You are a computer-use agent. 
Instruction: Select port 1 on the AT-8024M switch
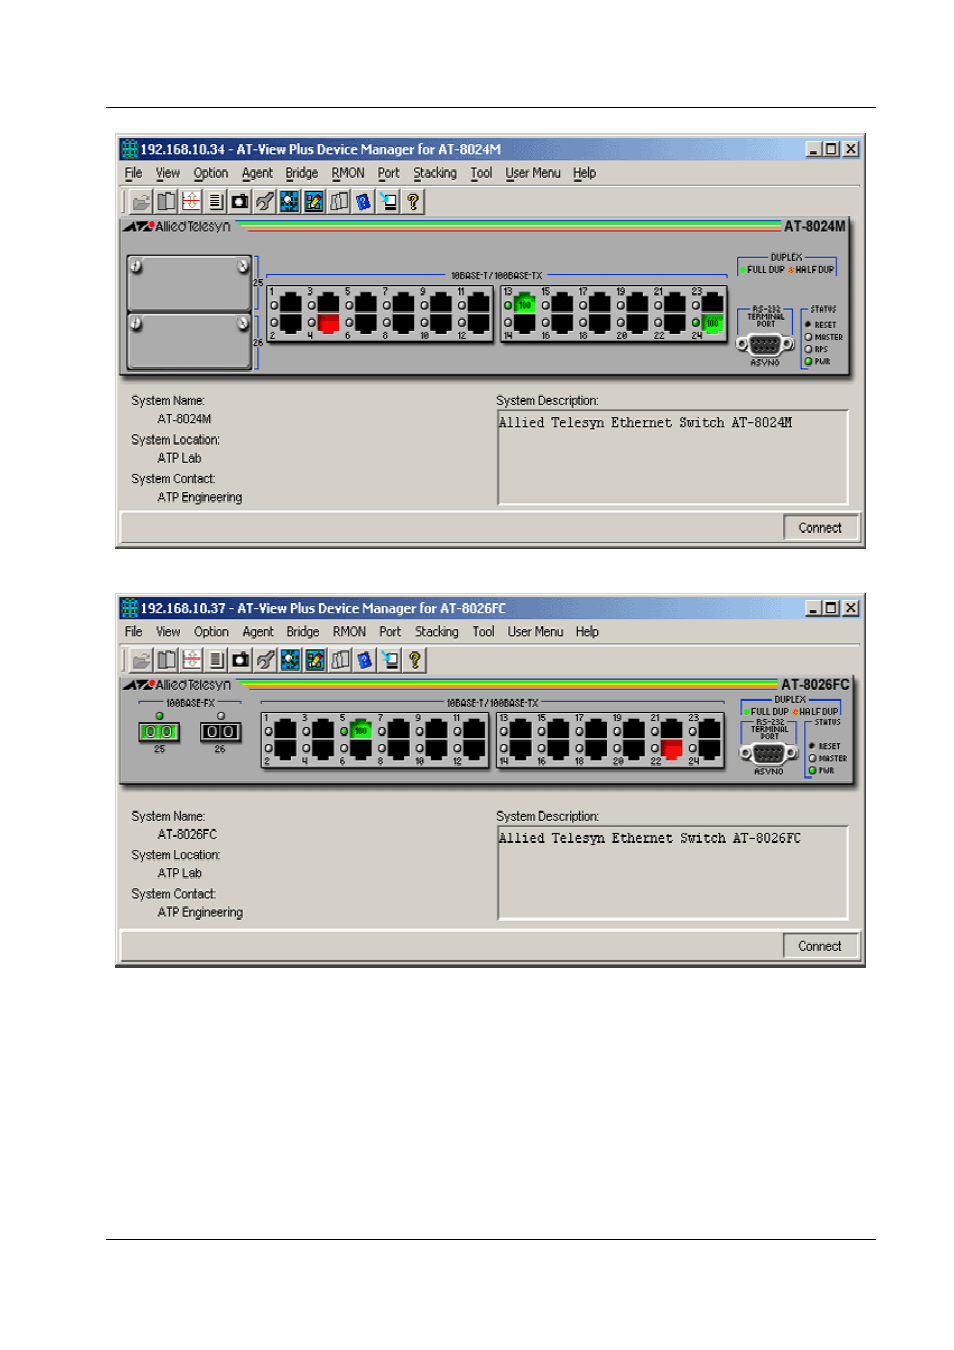click(290, 303)
